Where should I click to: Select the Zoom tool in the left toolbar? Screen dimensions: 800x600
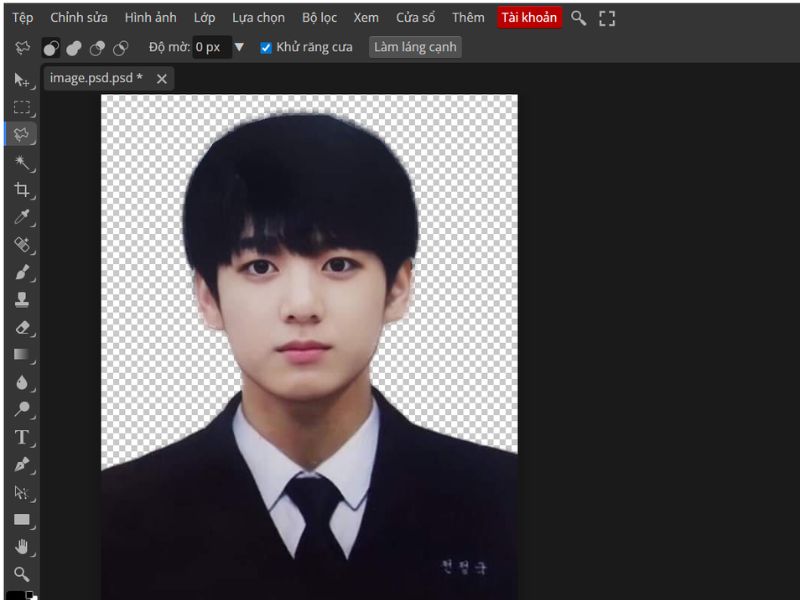(x=21, y=574)
